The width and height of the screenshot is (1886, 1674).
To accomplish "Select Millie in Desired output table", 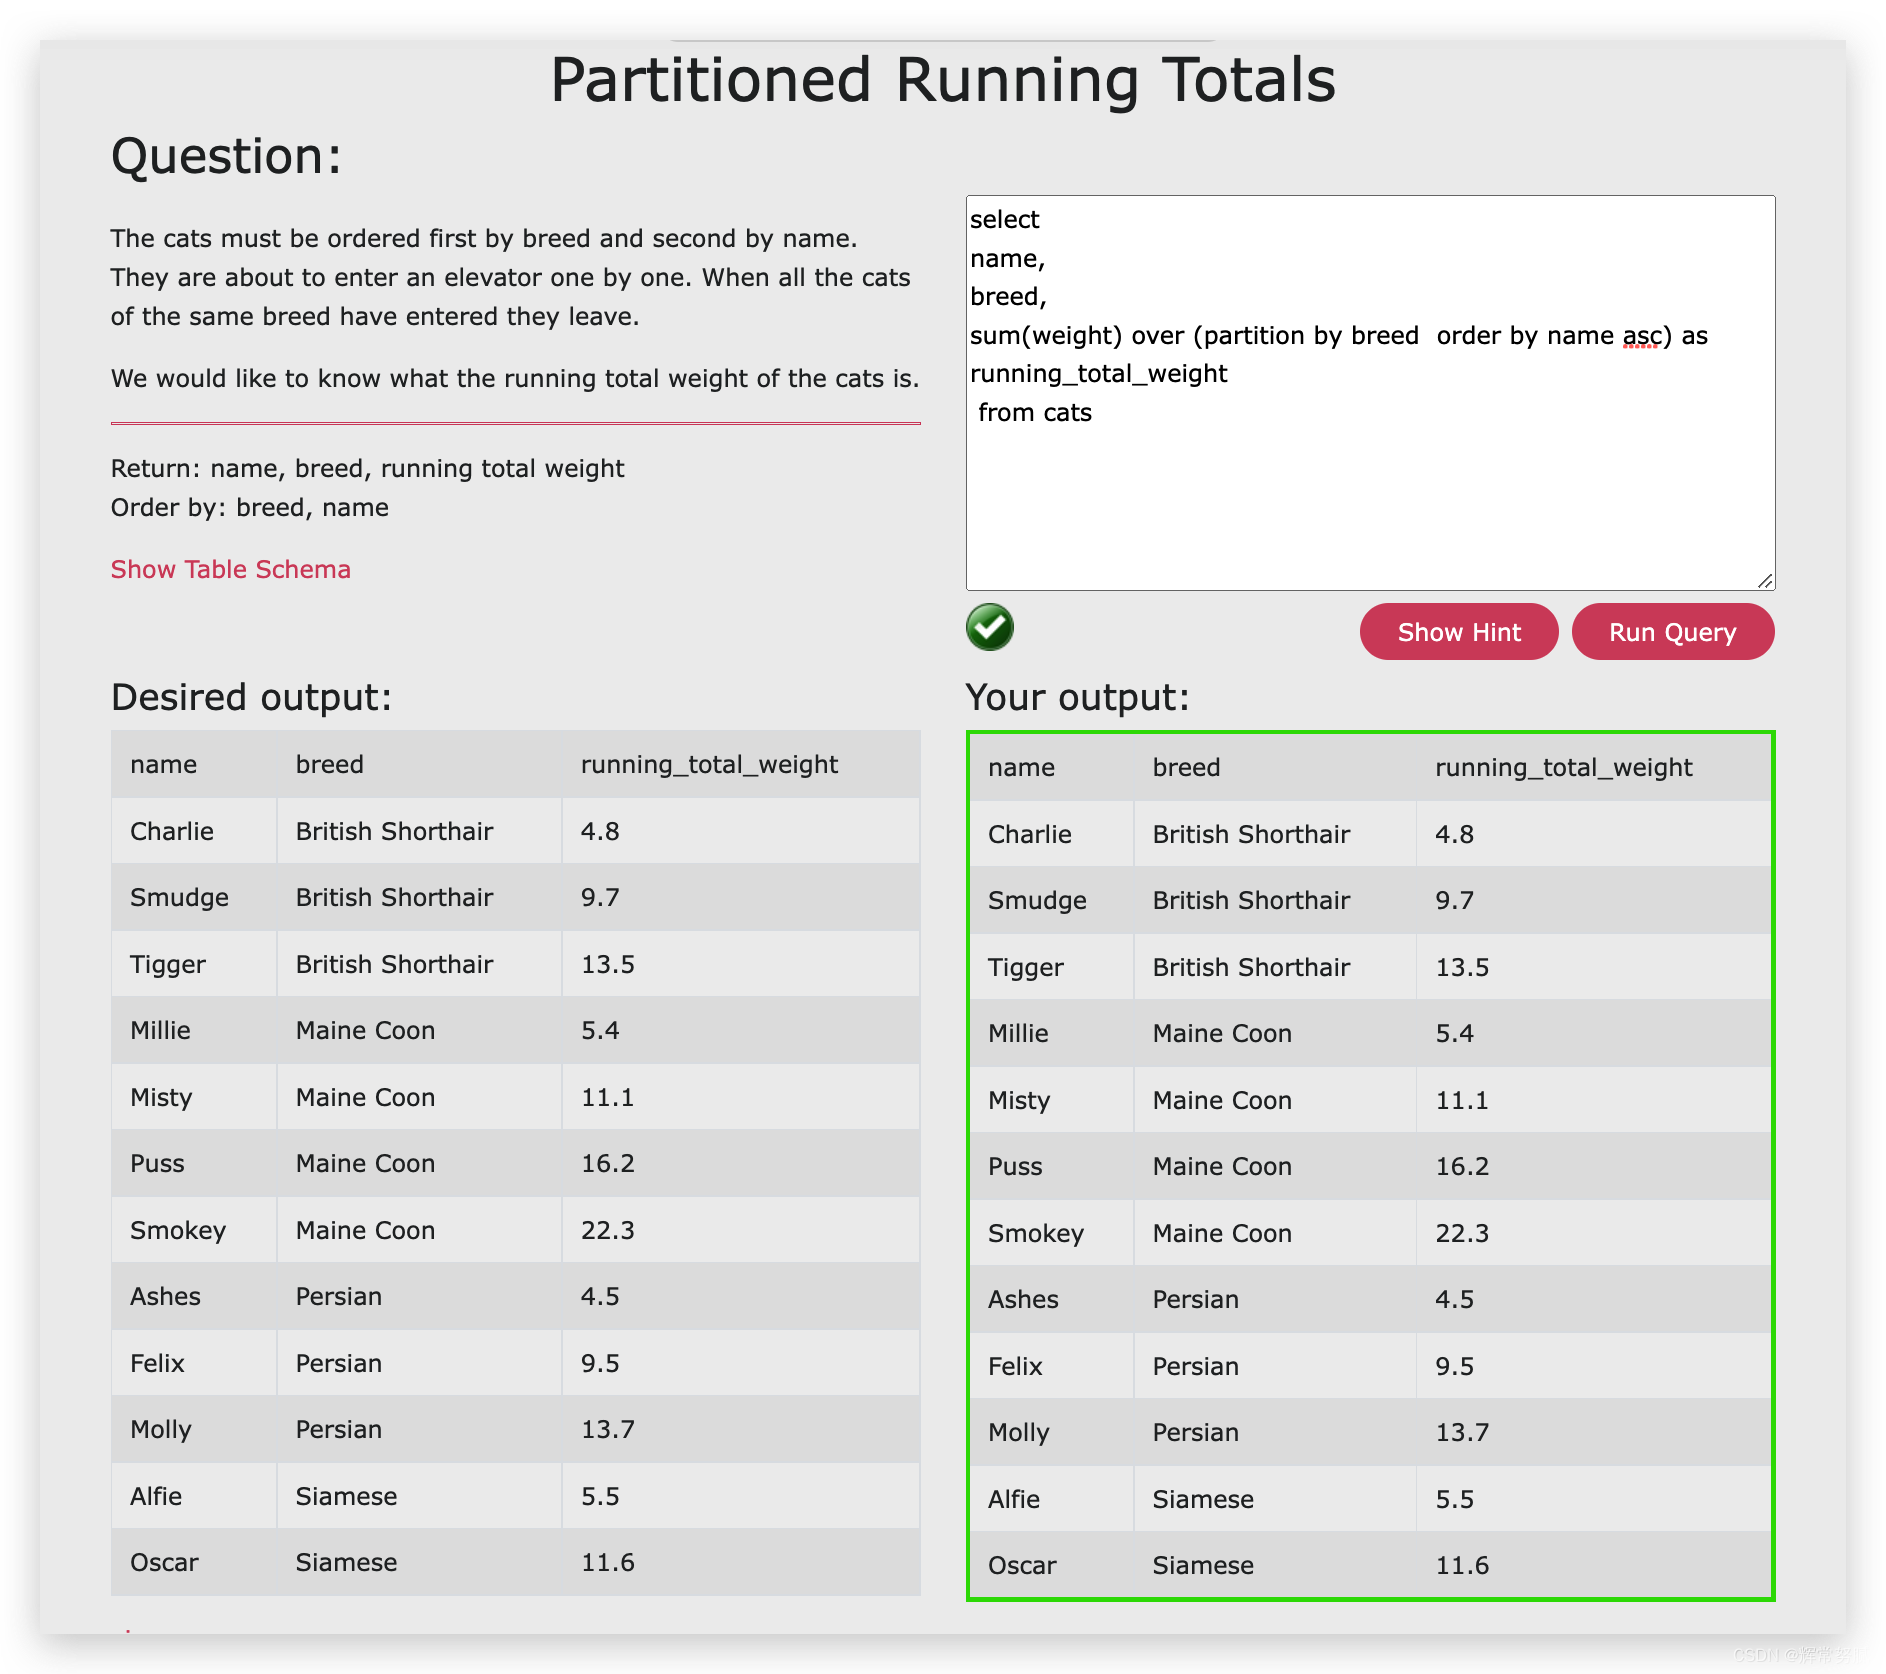I will coord(160,1030).
